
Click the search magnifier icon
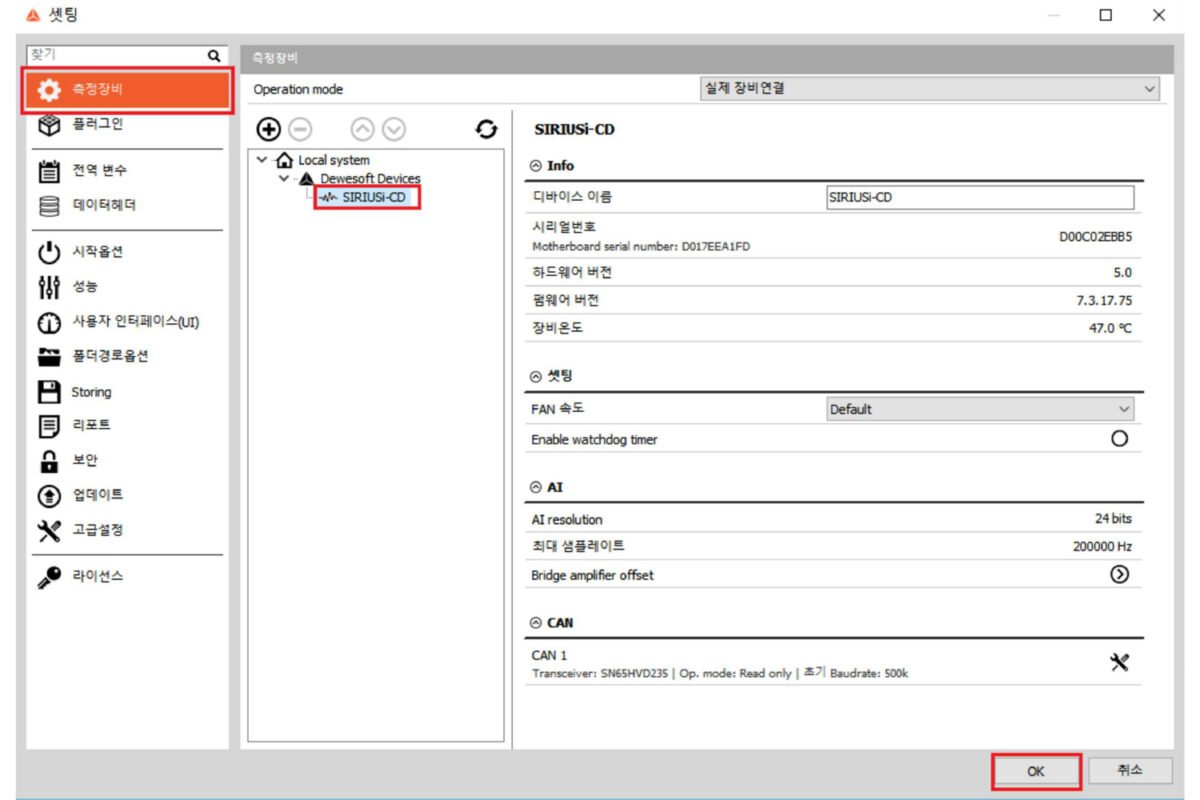213,56
